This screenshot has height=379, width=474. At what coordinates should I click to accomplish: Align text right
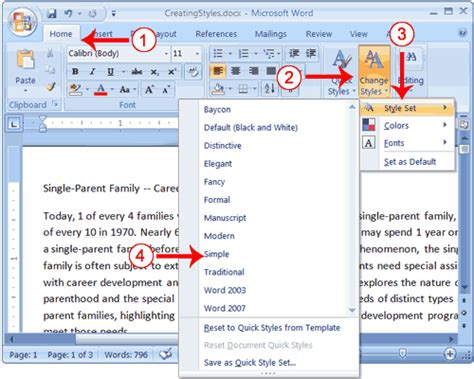253,71
